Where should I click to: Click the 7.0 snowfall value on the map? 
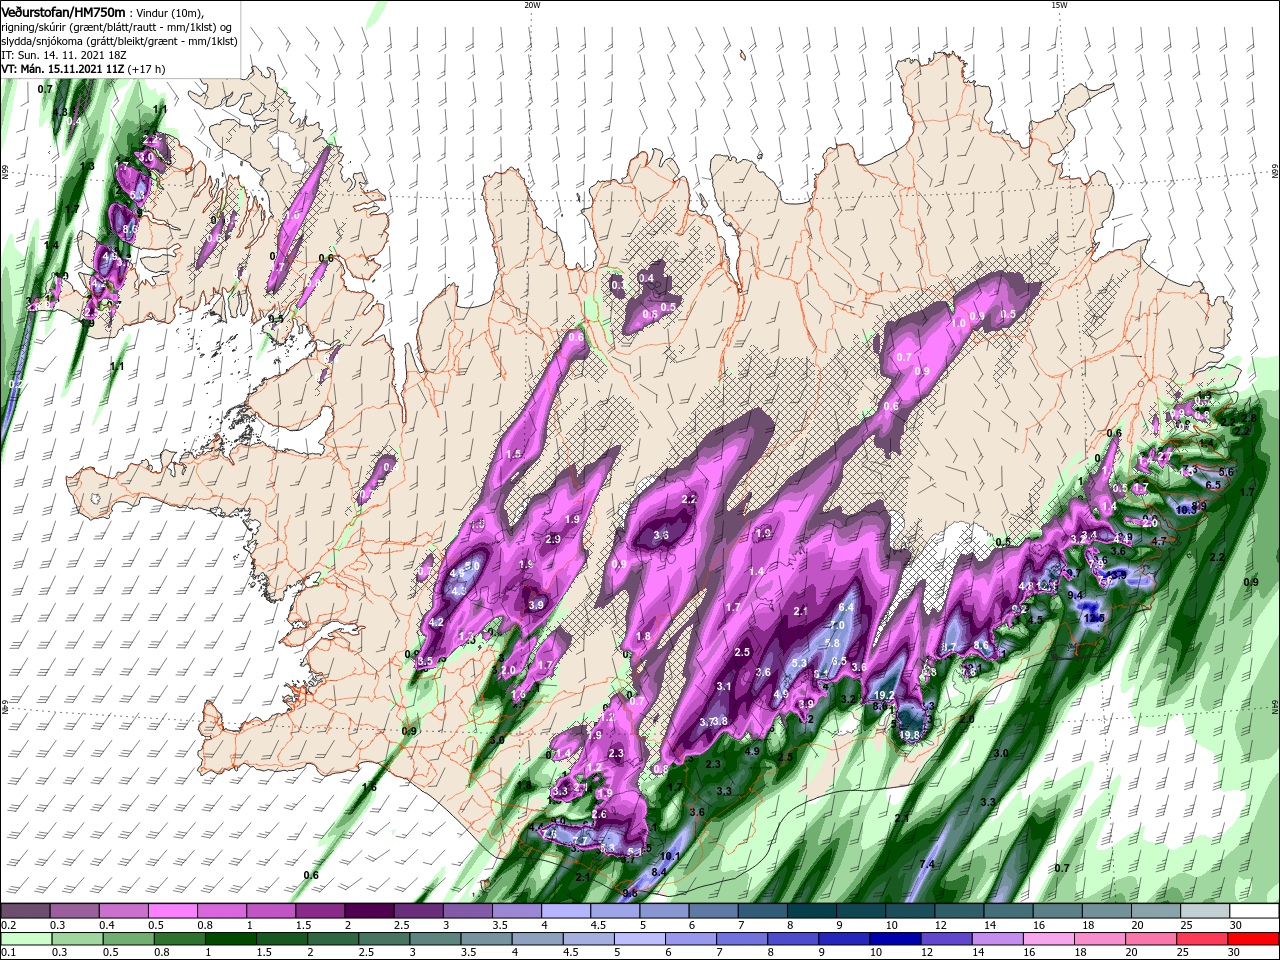pyautogui.click(x=838, y=625)
